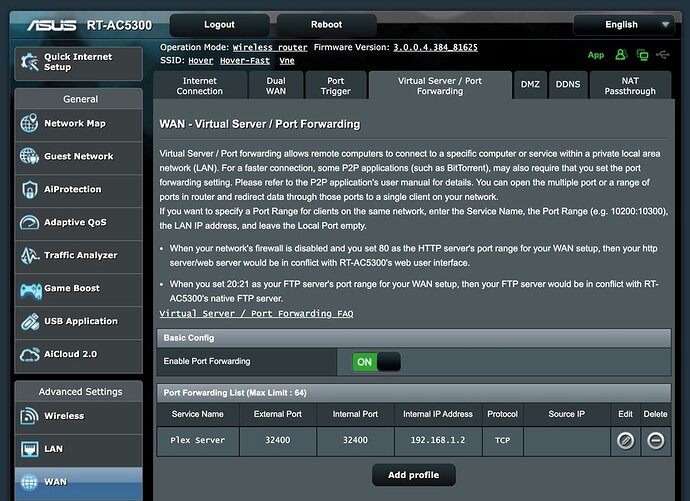
Task: Edit the Plex Server rule
Action: click(625, 440)
